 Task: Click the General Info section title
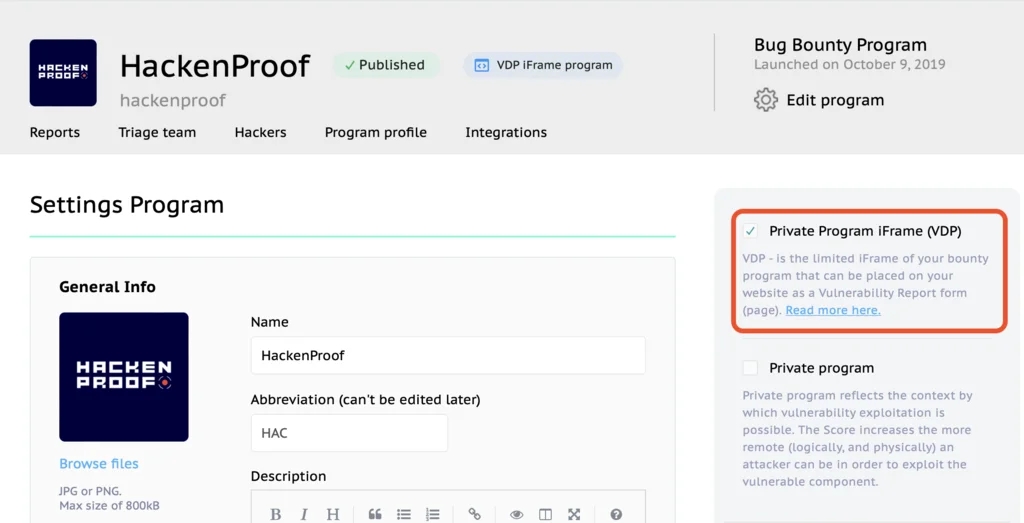point(107,287)
